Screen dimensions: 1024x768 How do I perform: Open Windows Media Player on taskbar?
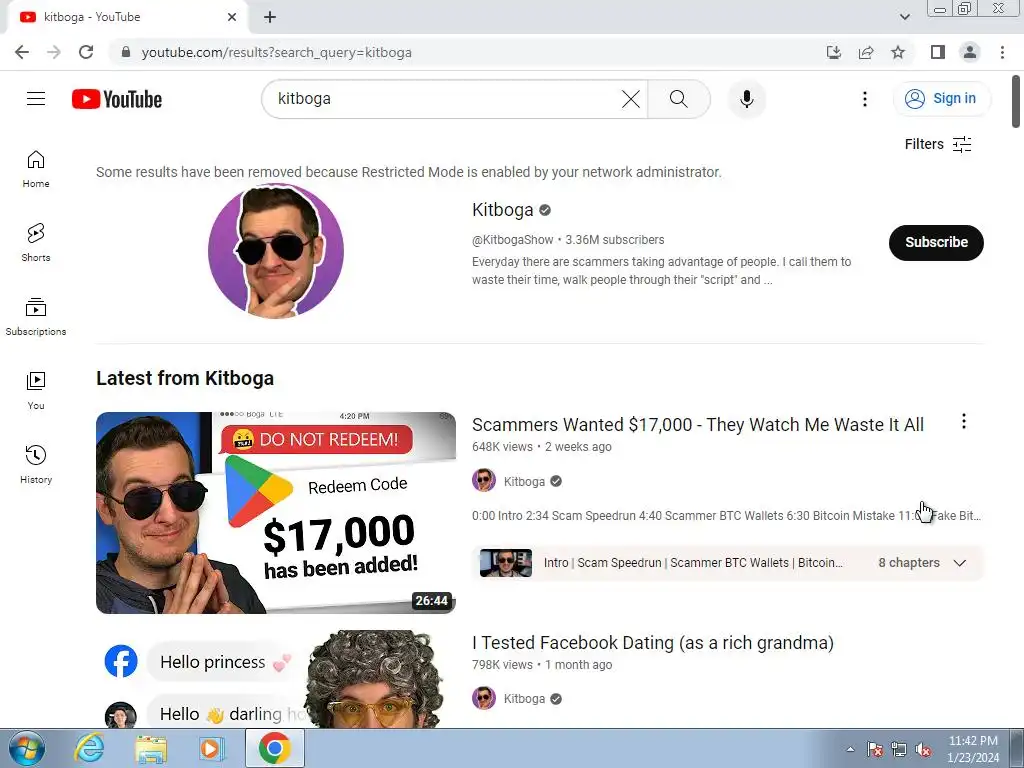[x=212, y=748]
